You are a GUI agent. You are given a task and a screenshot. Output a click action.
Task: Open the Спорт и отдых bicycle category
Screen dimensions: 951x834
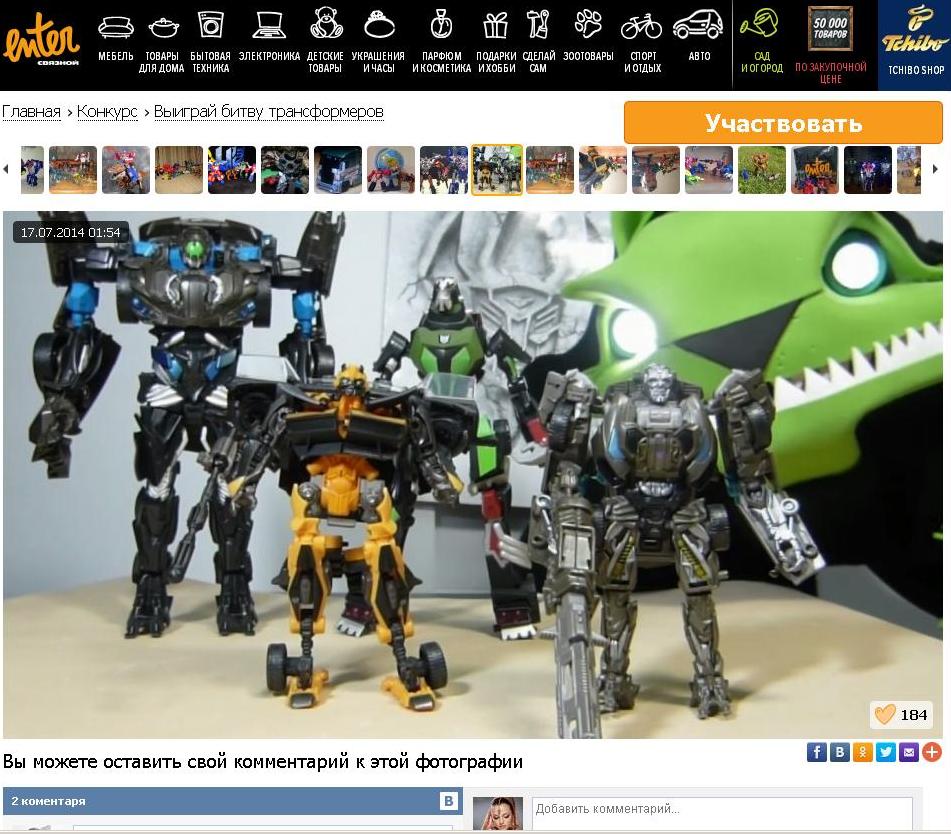click(x=642, y=42)
